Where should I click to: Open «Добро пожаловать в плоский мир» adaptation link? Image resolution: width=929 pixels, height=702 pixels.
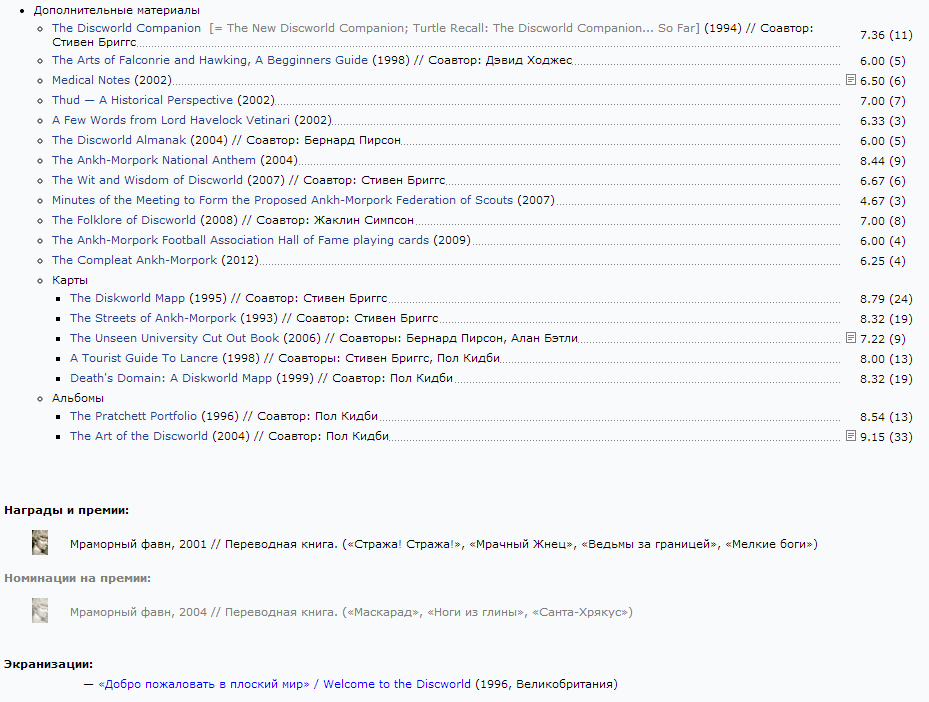(284, 684)
